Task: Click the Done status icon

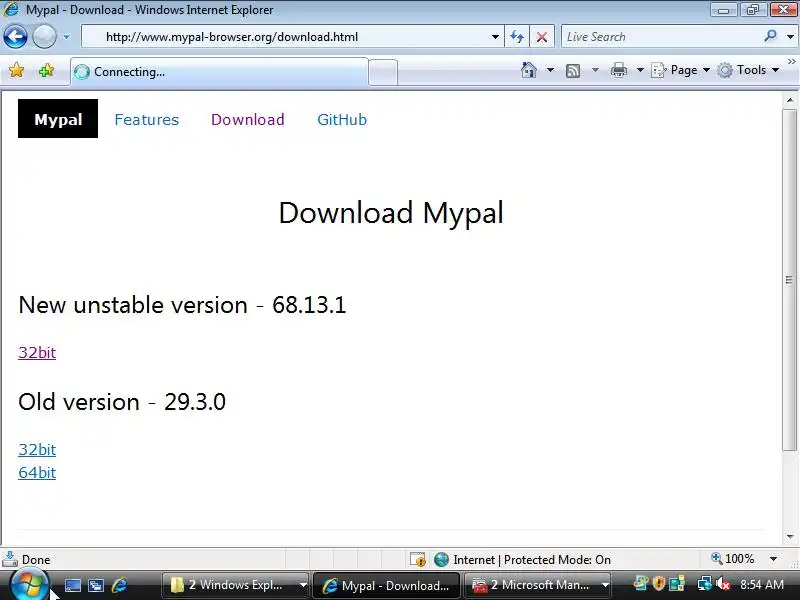Action: (x=9, y=559)
